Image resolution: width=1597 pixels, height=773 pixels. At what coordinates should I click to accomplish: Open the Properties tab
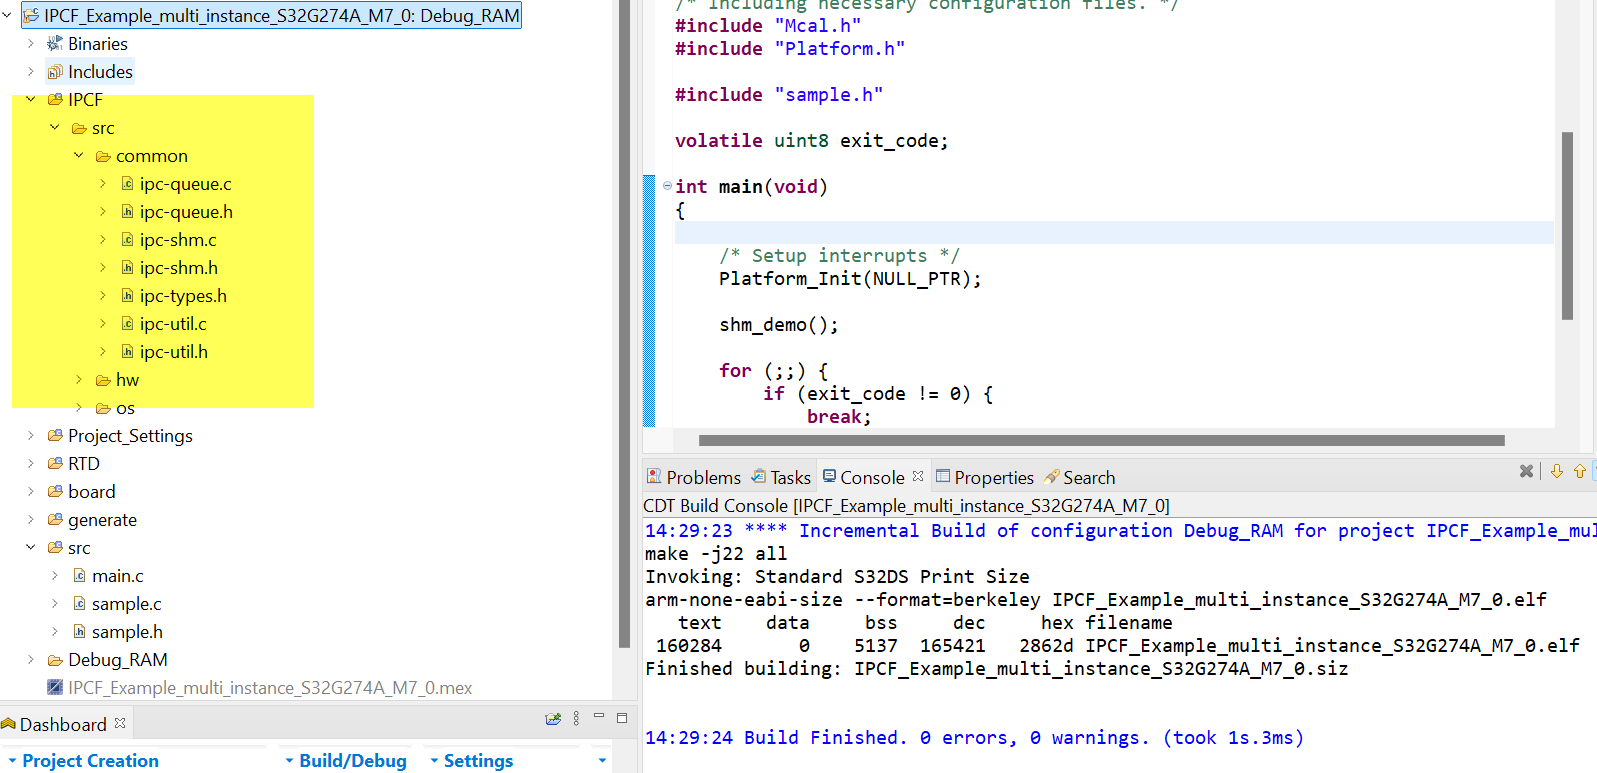click(984, 477)
